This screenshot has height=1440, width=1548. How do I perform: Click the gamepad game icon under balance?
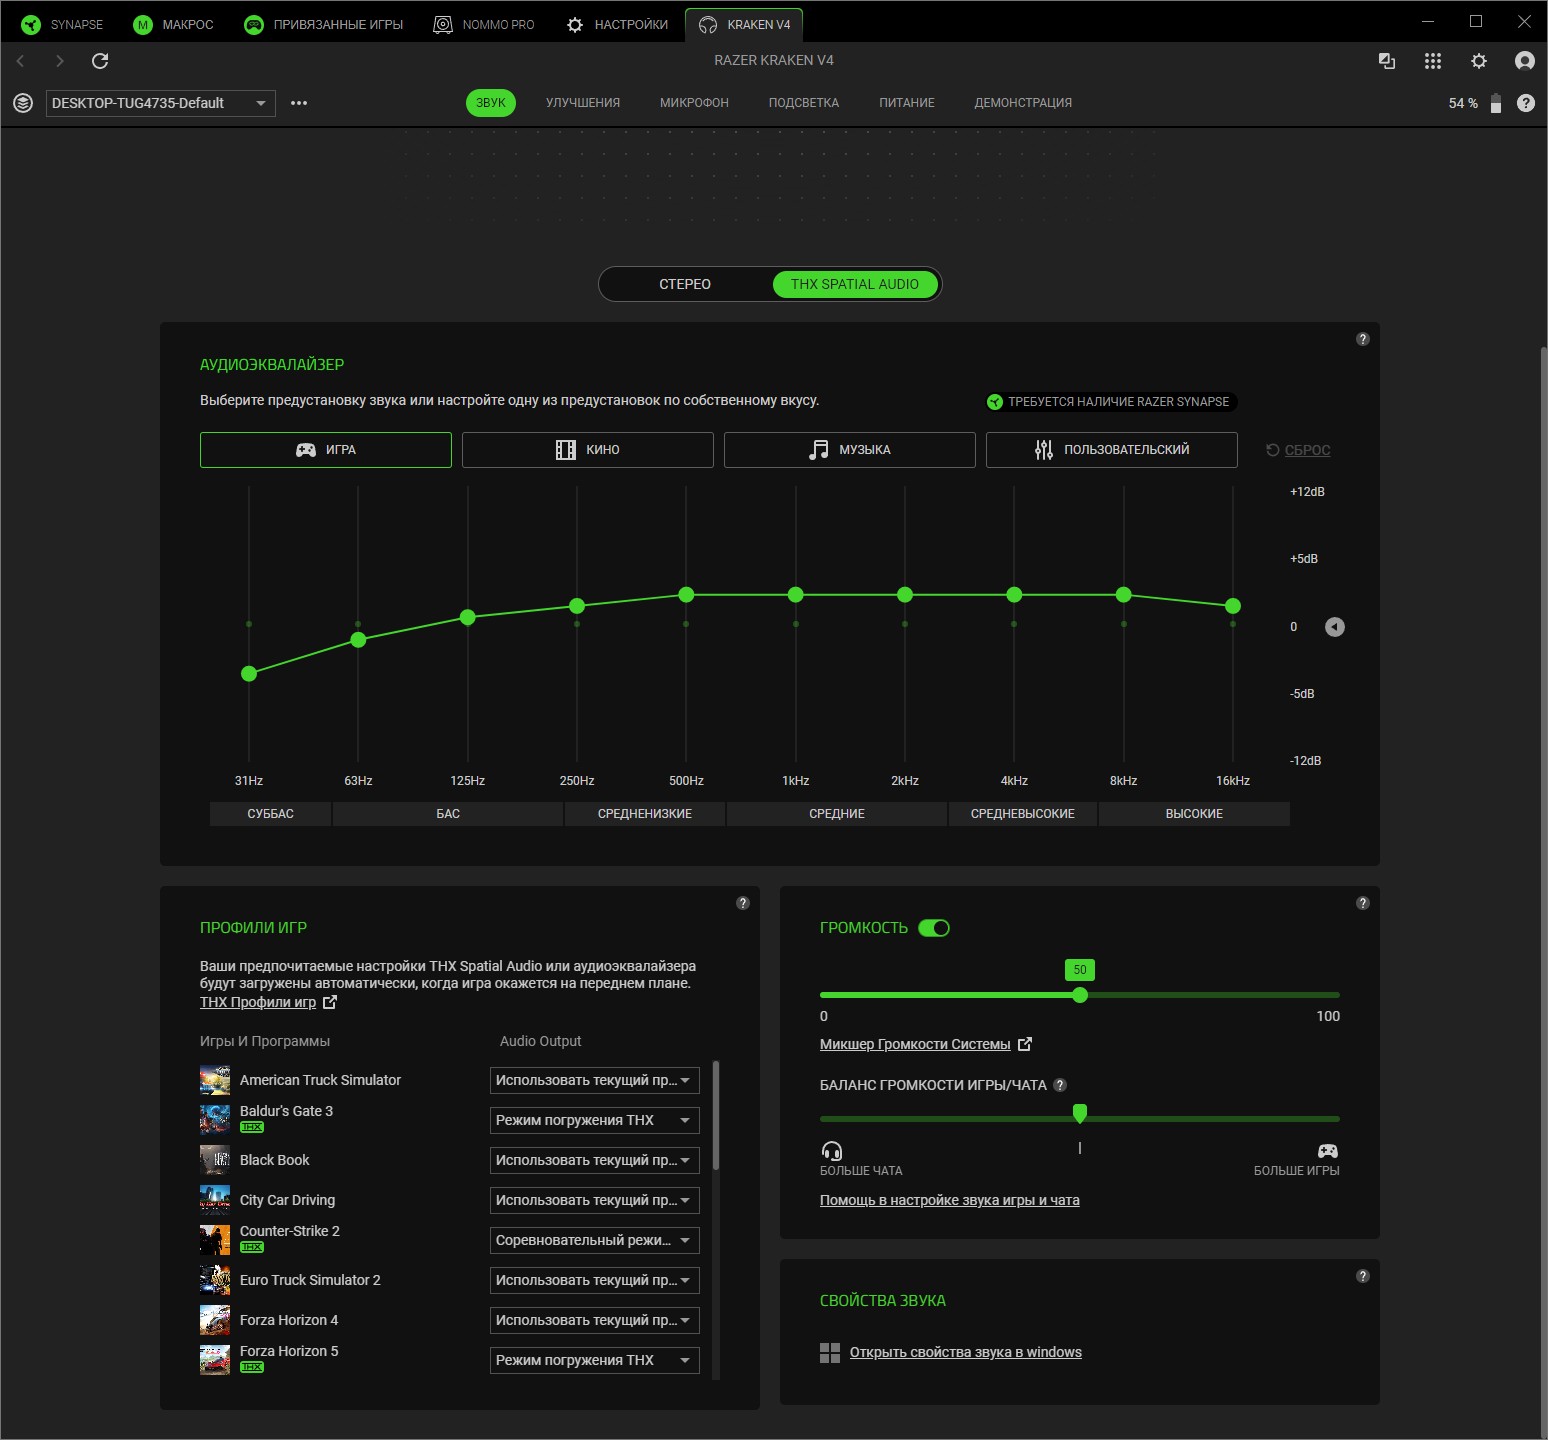coord(1328,1151)
